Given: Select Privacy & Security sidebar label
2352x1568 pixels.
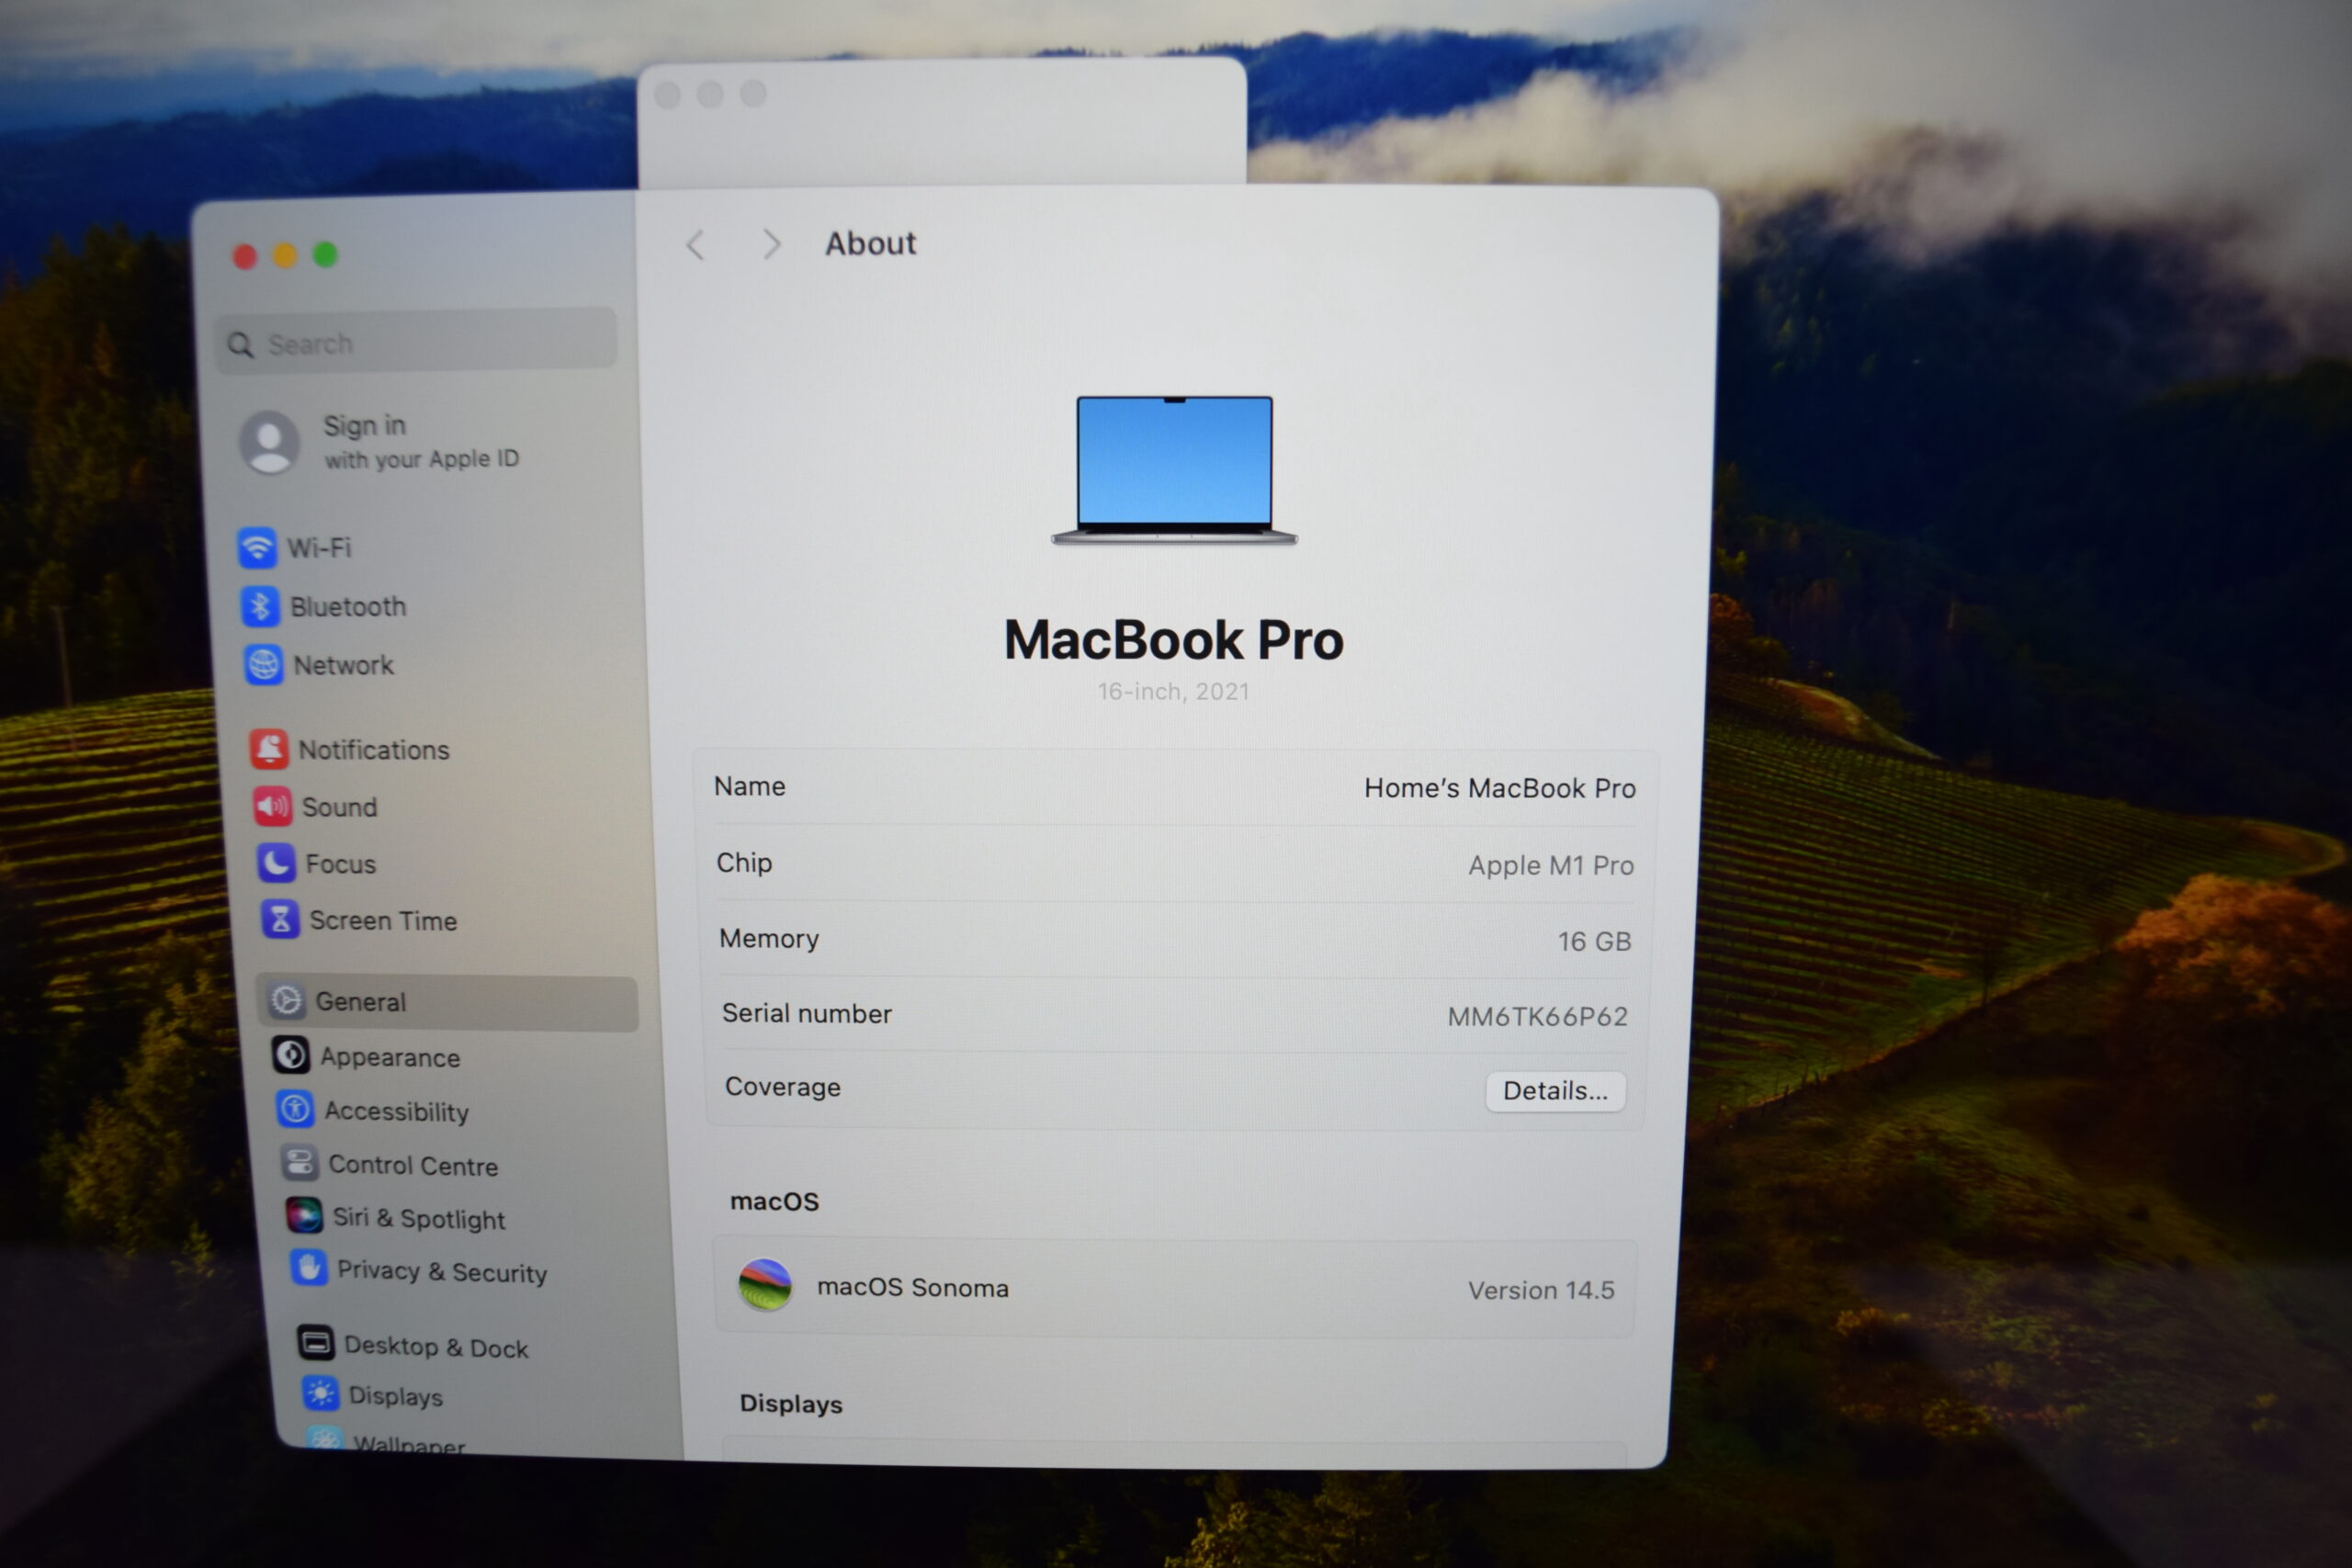Looking at the screenshot, I should coord(442,1271).
